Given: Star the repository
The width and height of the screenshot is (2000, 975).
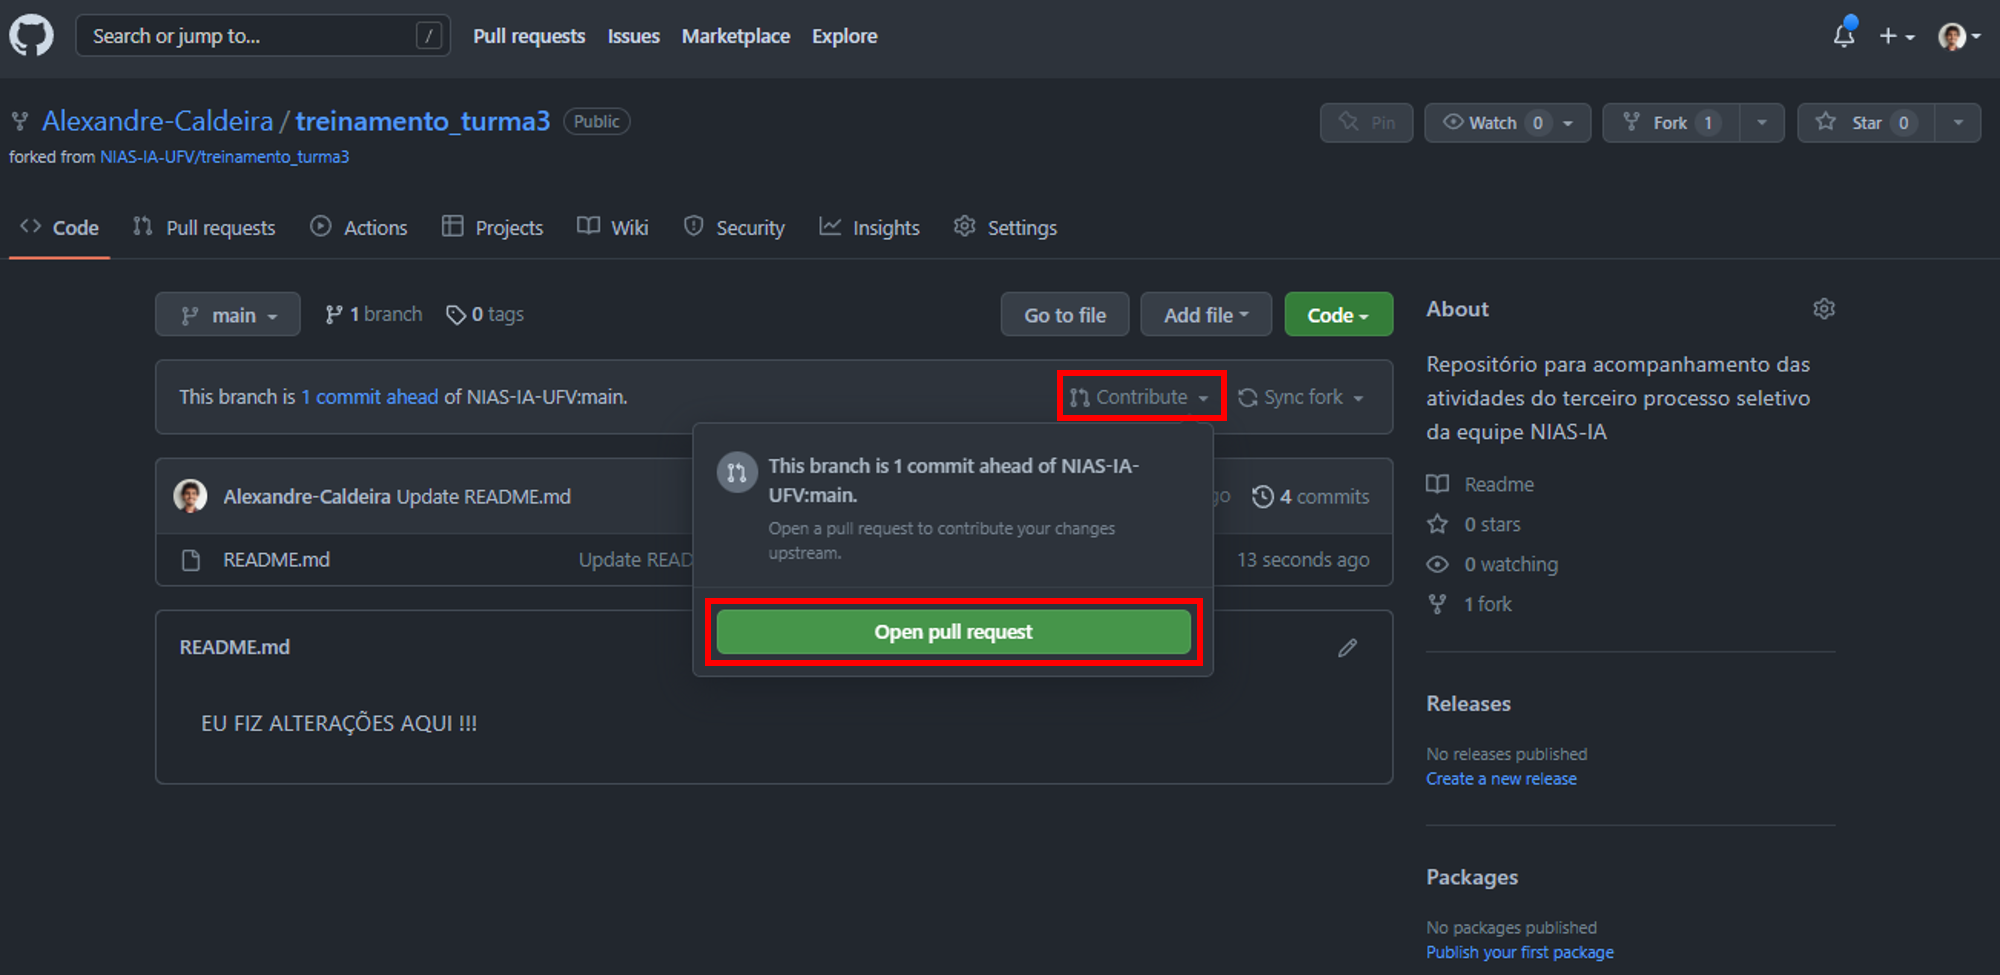Looking at the screenshot, I should (1866, 122).
